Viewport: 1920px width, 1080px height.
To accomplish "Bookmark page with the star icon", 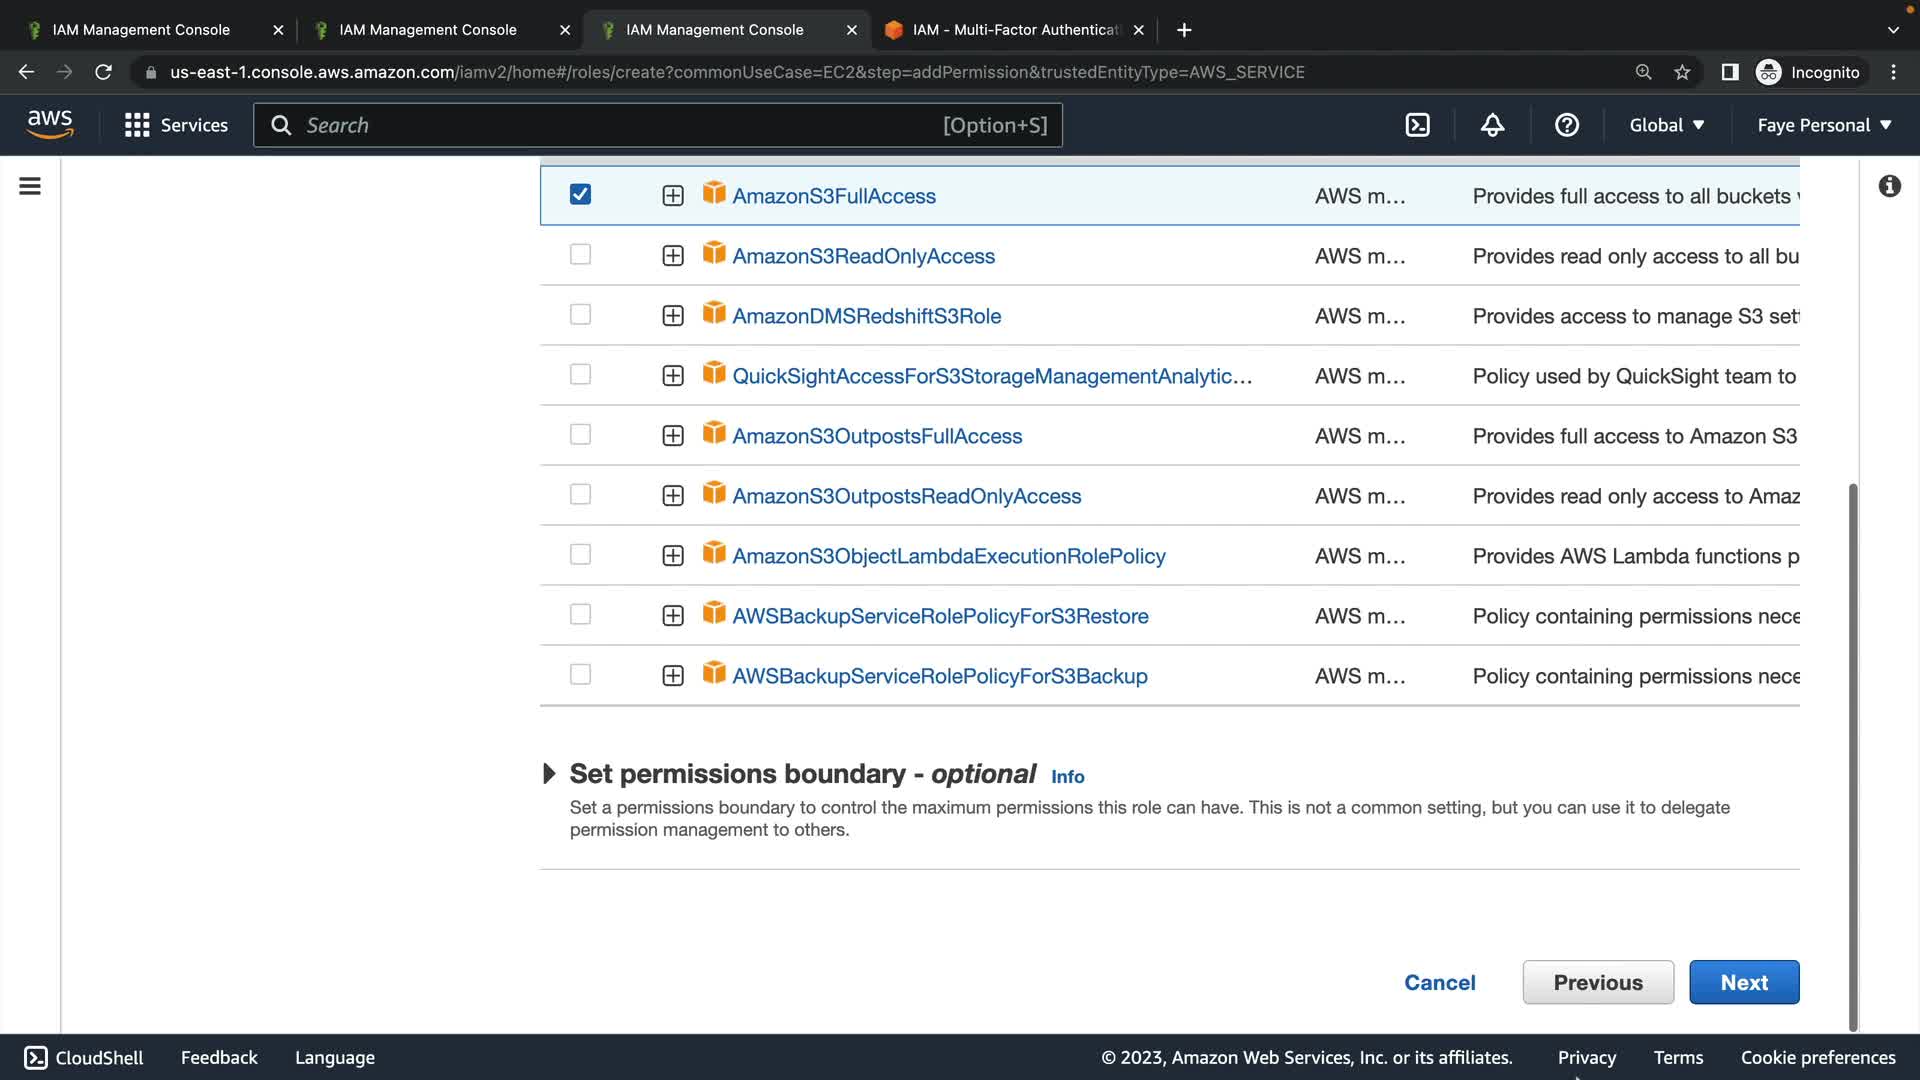I will pos(1682,72).
